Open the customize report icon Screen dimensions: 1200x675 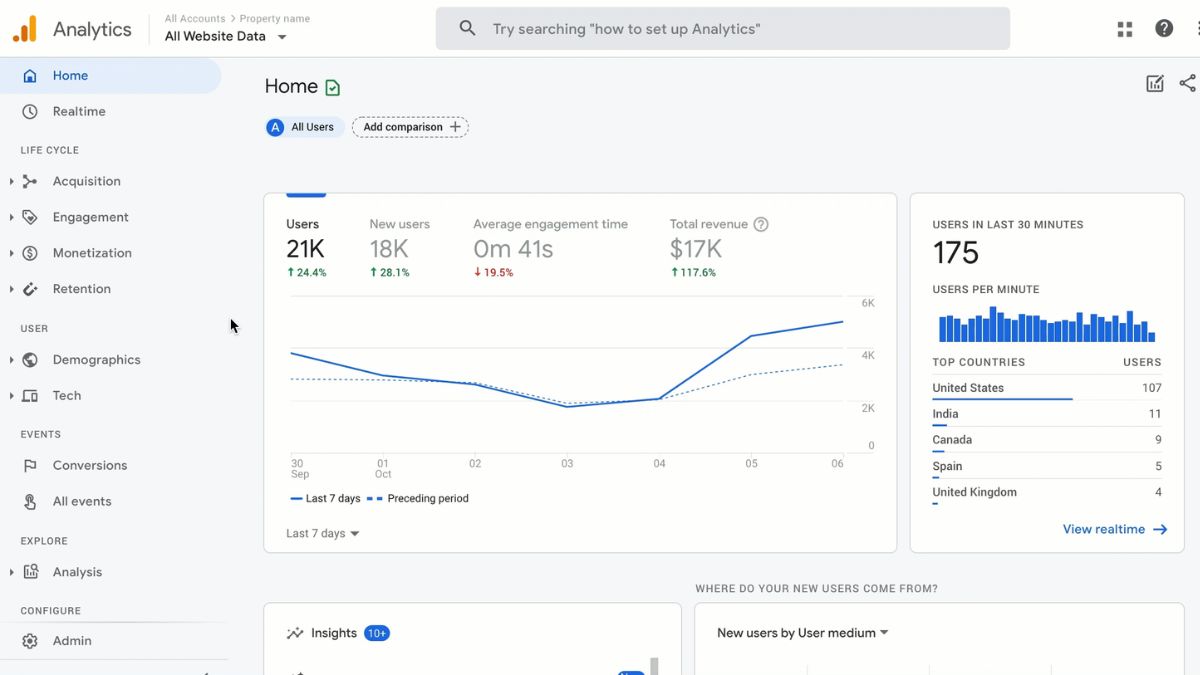(x=1155, y=84)
